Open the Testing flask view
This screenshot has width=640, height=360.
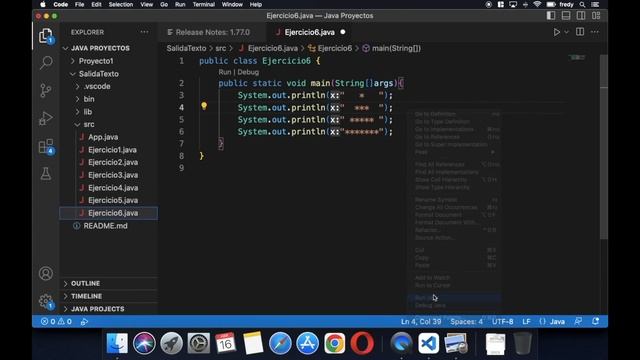(46, 173)
